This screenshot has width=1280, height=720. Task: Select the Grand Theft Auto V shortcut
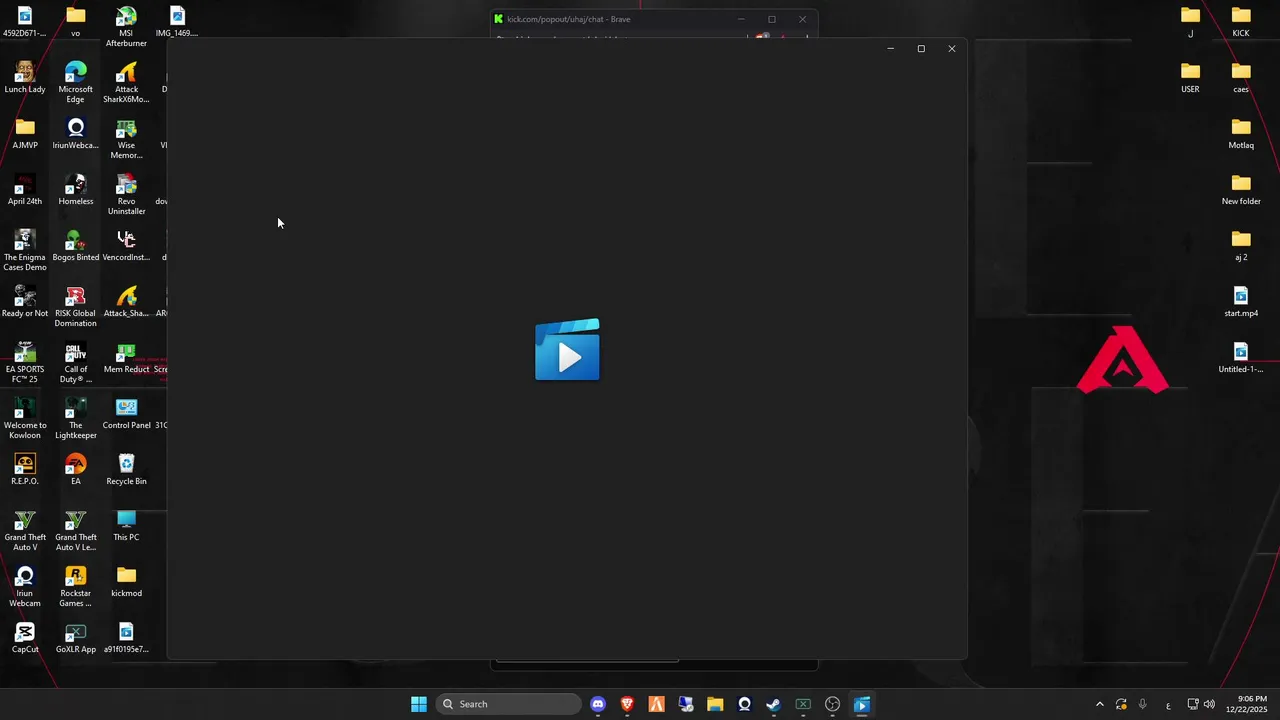coord(25,531)
